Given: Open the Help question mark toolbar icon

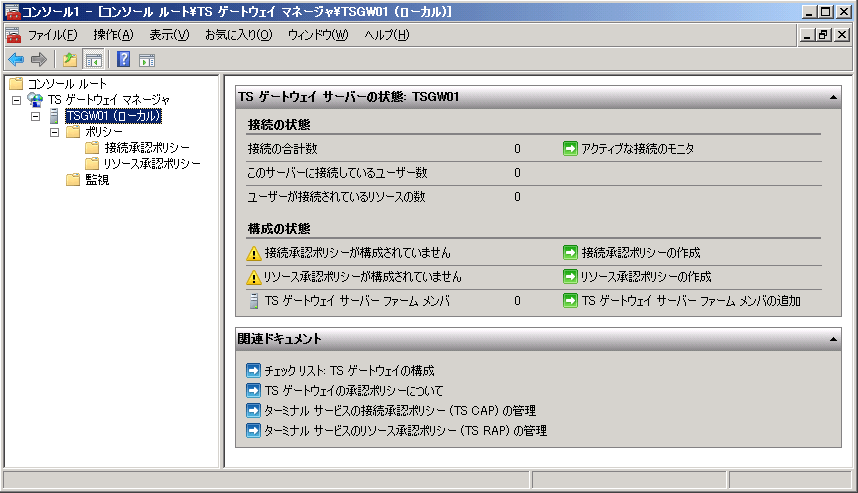Looking at the screenshot, I should point(124,59).
